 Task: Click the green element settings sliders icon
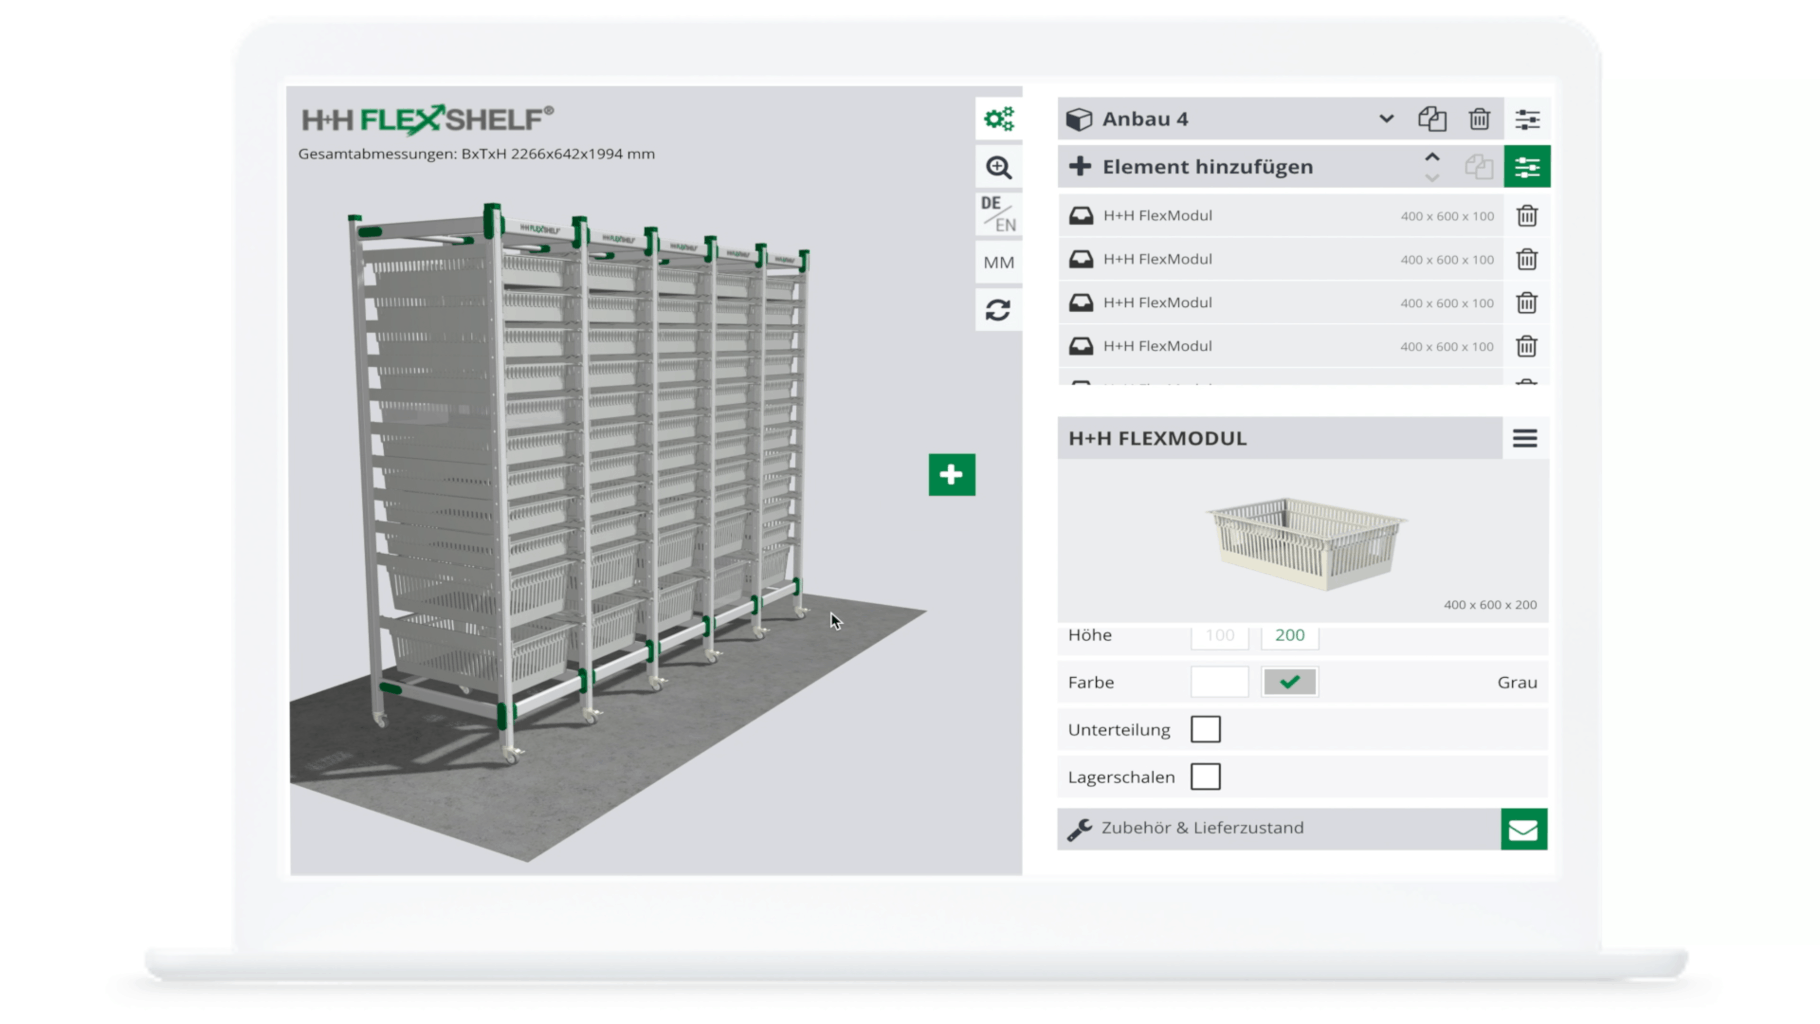1527,167
